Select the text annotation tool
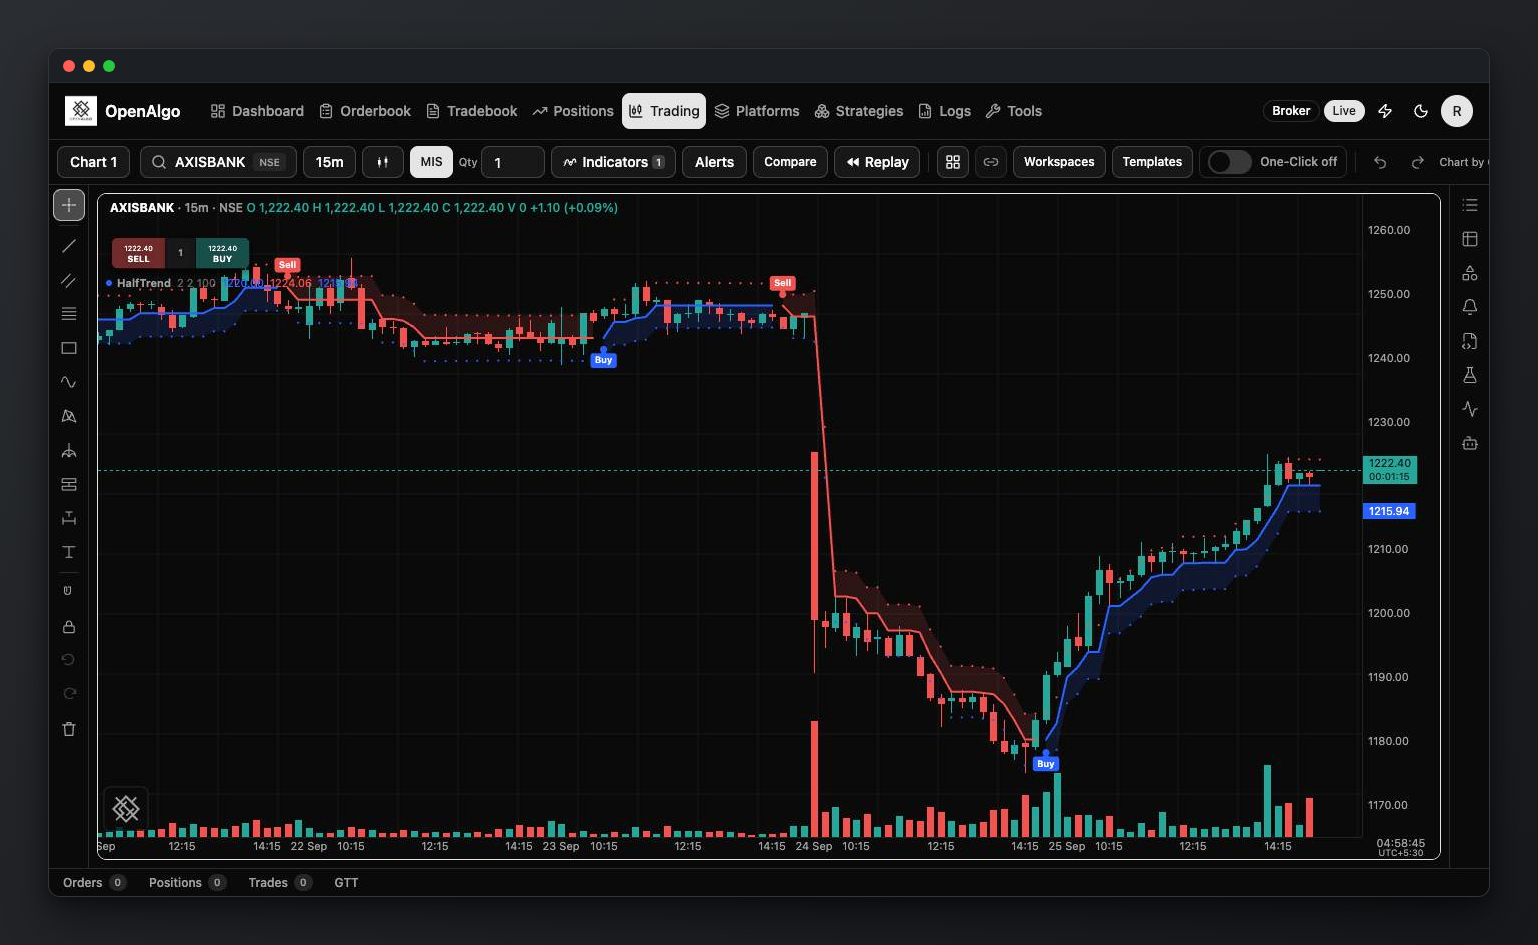Image resolution: width=1538 pixels, height=945 pixels. pyautogui.click(x=69, y=552)
